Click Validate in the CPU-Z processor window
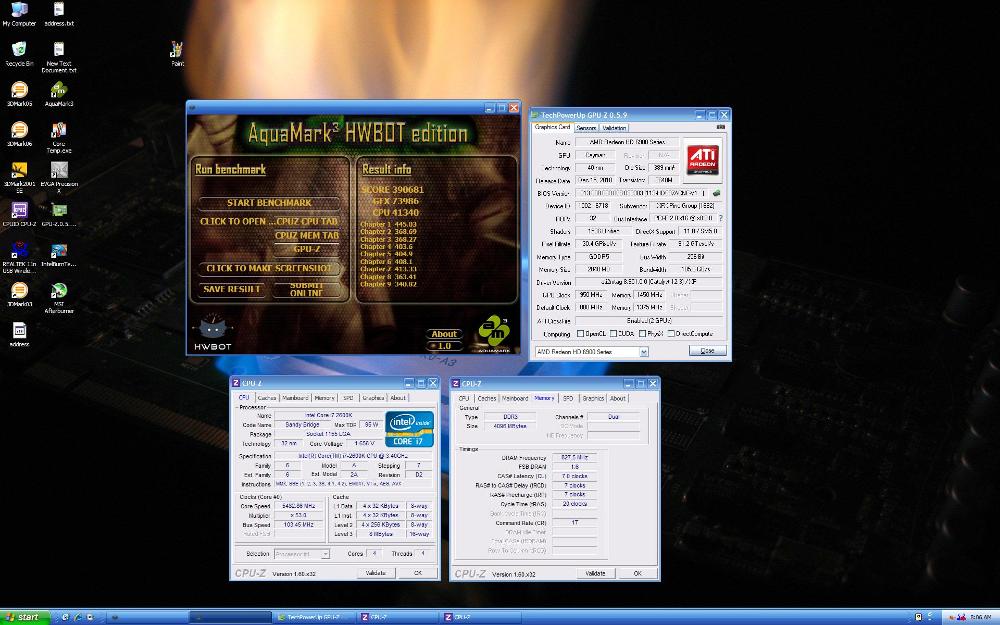This screenshot has width=1000, height=625. tap(376, 573)
